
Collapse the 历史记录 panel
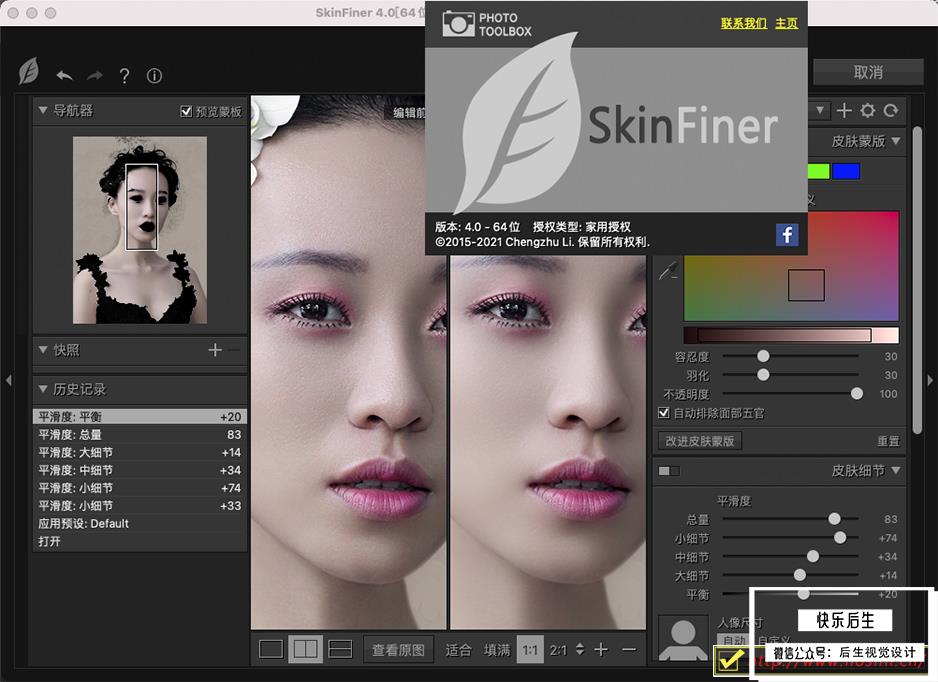42,389
